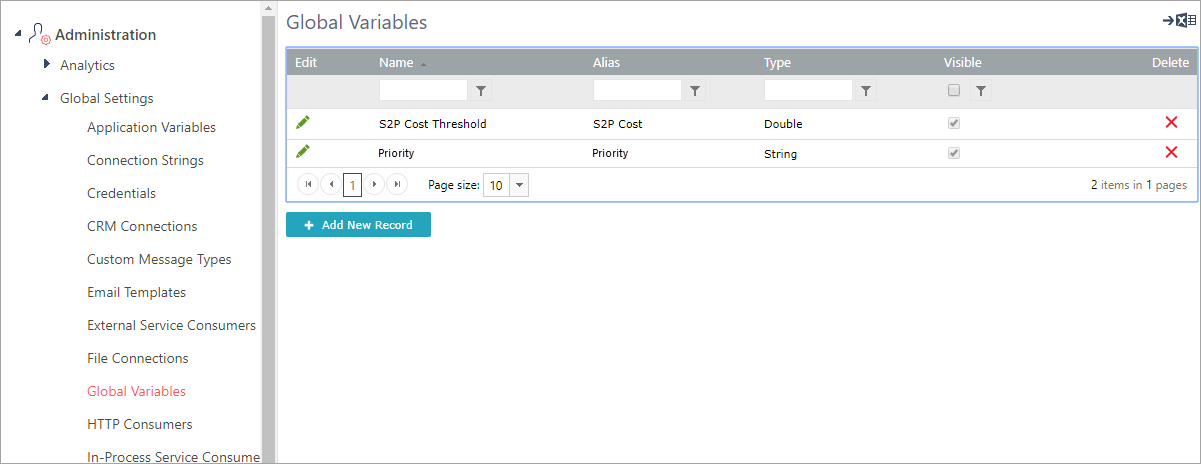Screen dimensions: 1201x464
Task: Open the Alias column filter icon
Action: (695, 91)
